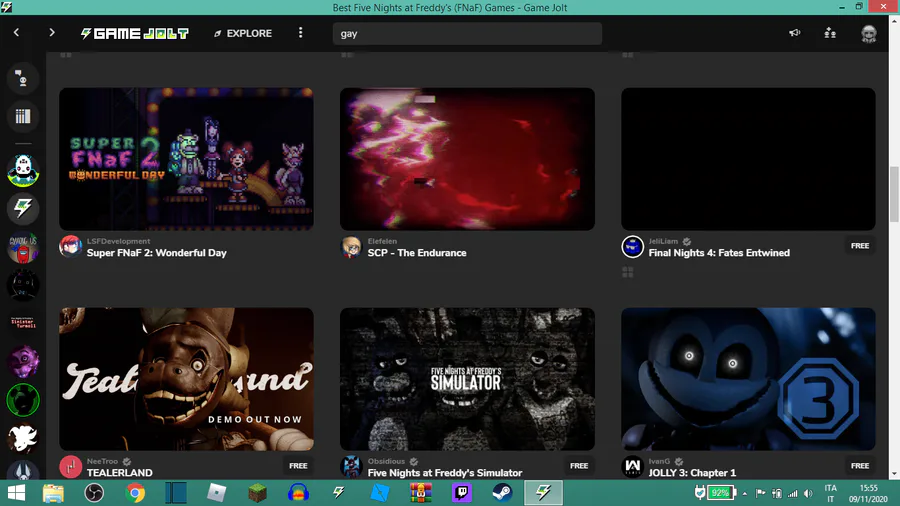This screenshot has width=900, height=506.
Task: Open the Game Jolt logo home link
Action: point(135,33)
